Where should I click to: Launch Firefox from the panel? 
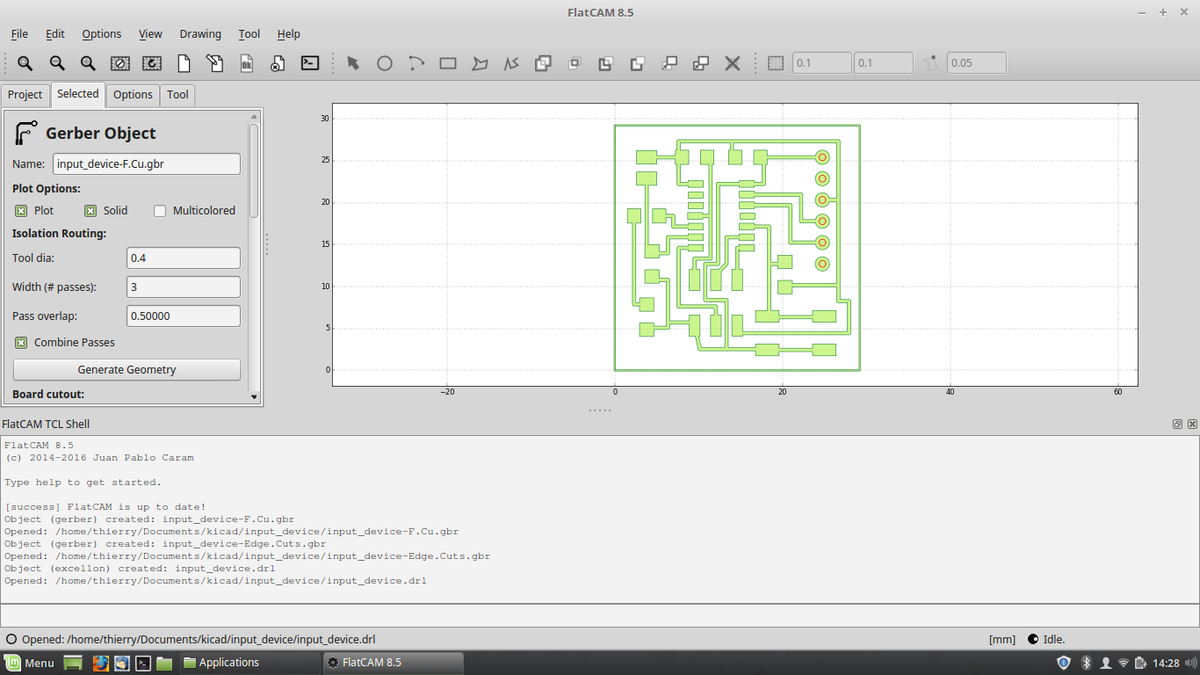(101, 663)
